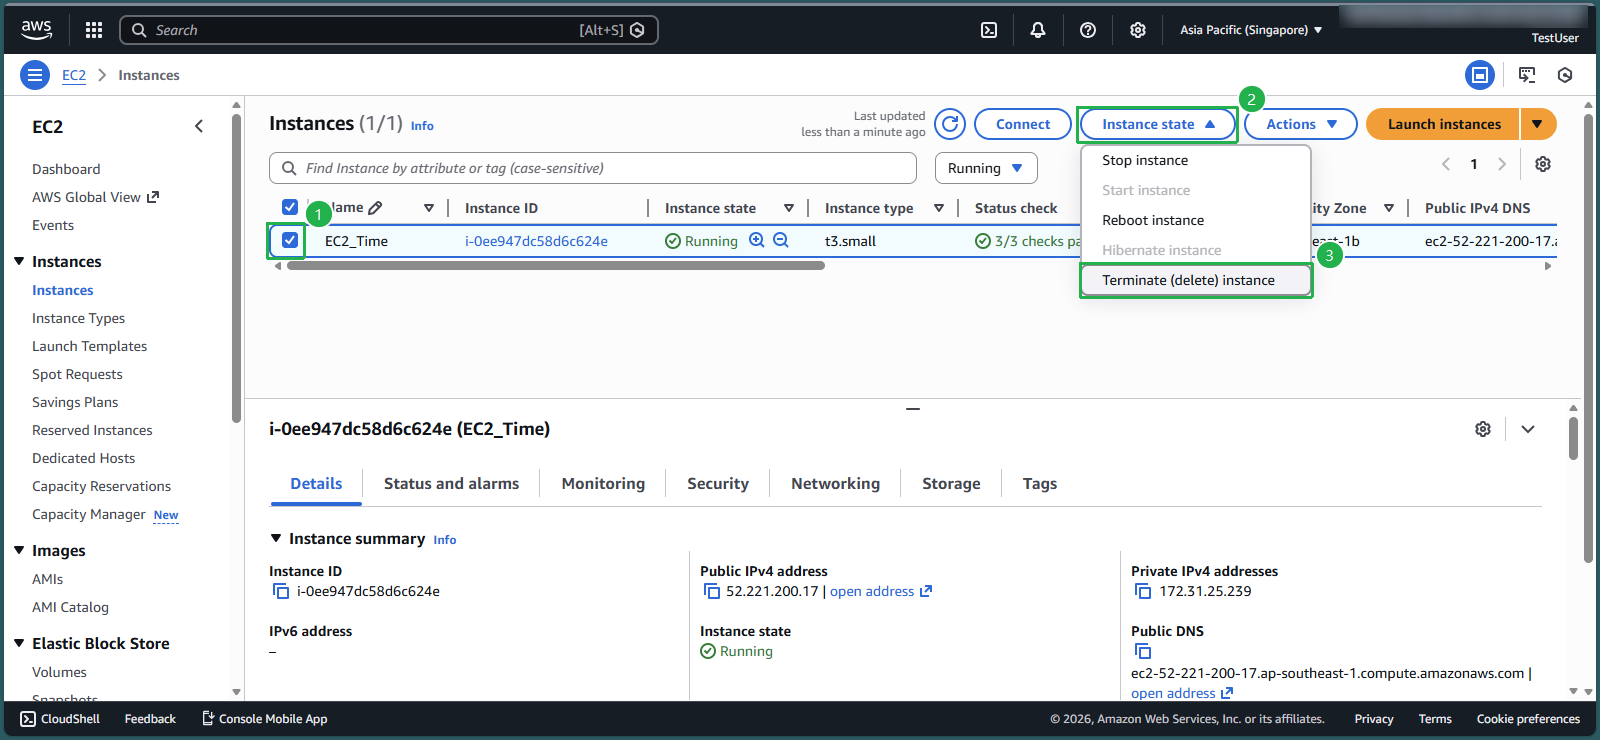The width and height of the screenshot is (1600, 740).
Task: Copy the Instance ID in summary
Action: pos(281,591)
